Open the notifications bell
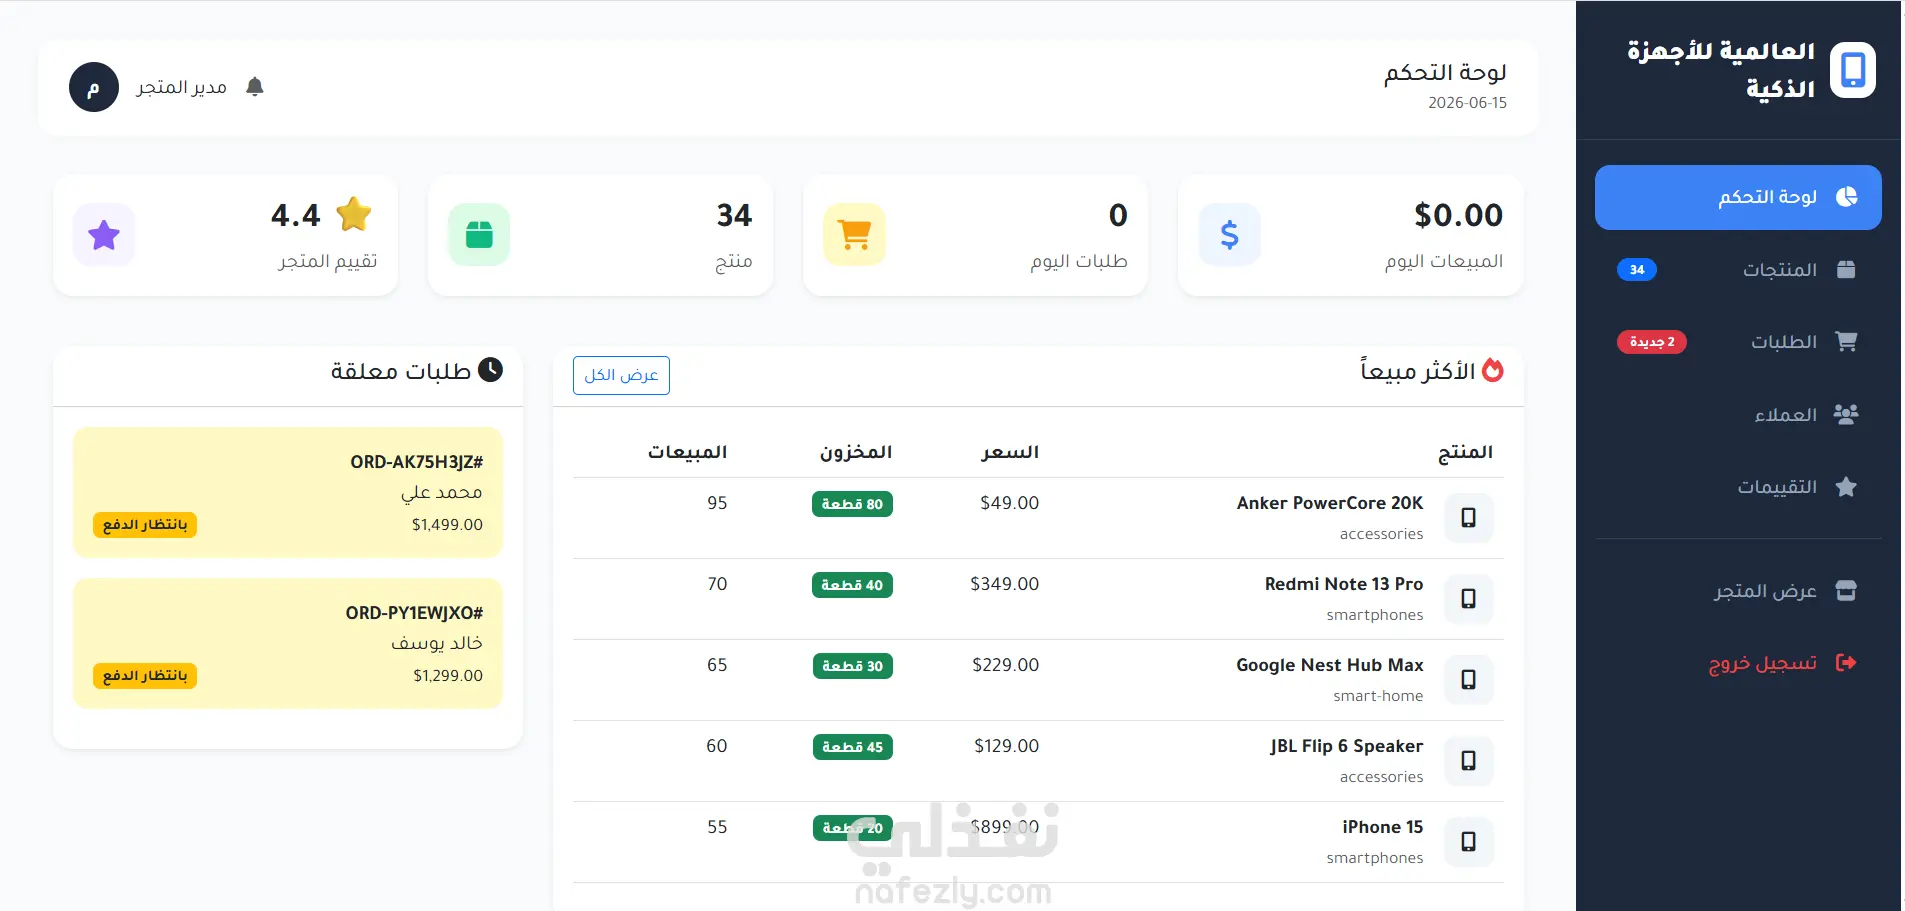Image resolution: width=1905 pixels, height=911 pixels. (255, 87)
